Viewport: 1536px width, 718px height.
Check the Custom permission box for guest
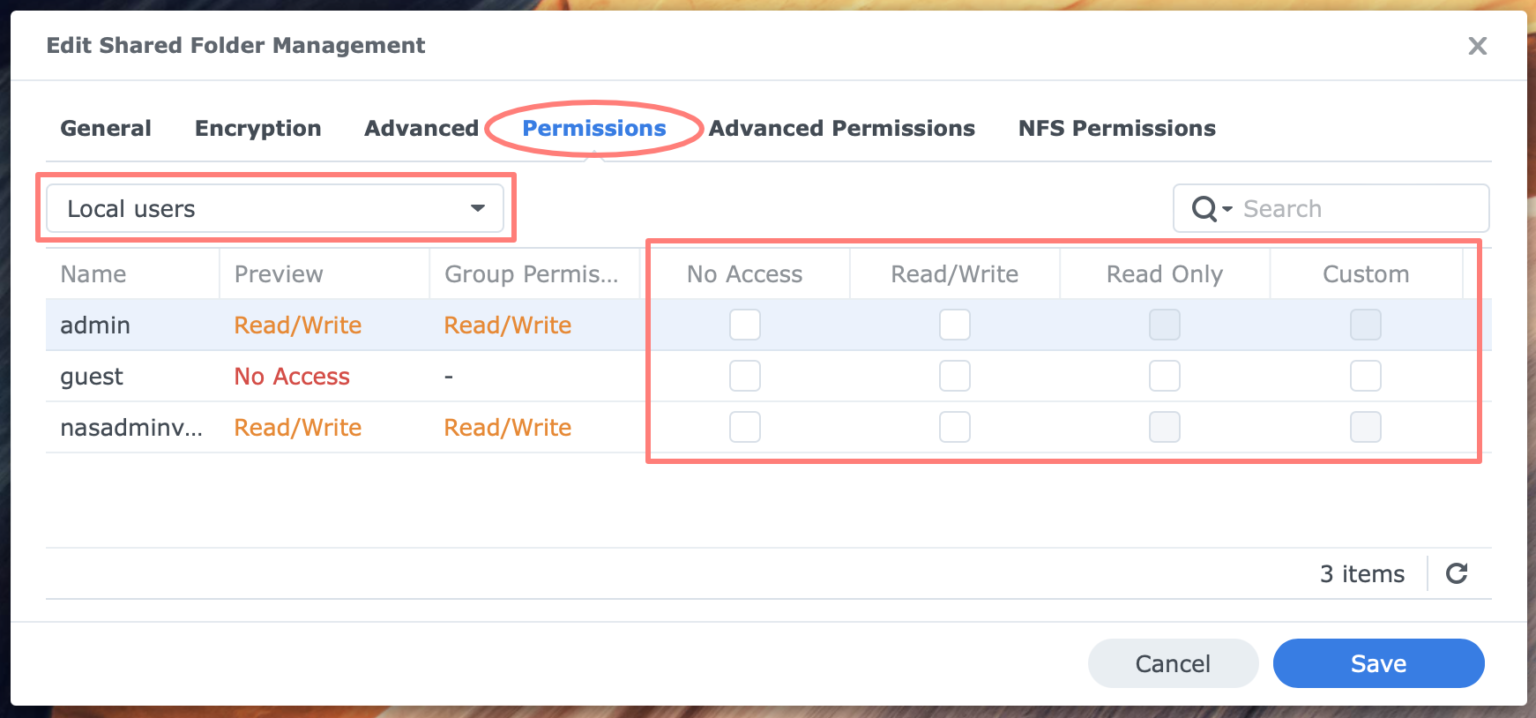click(1365, 375)
